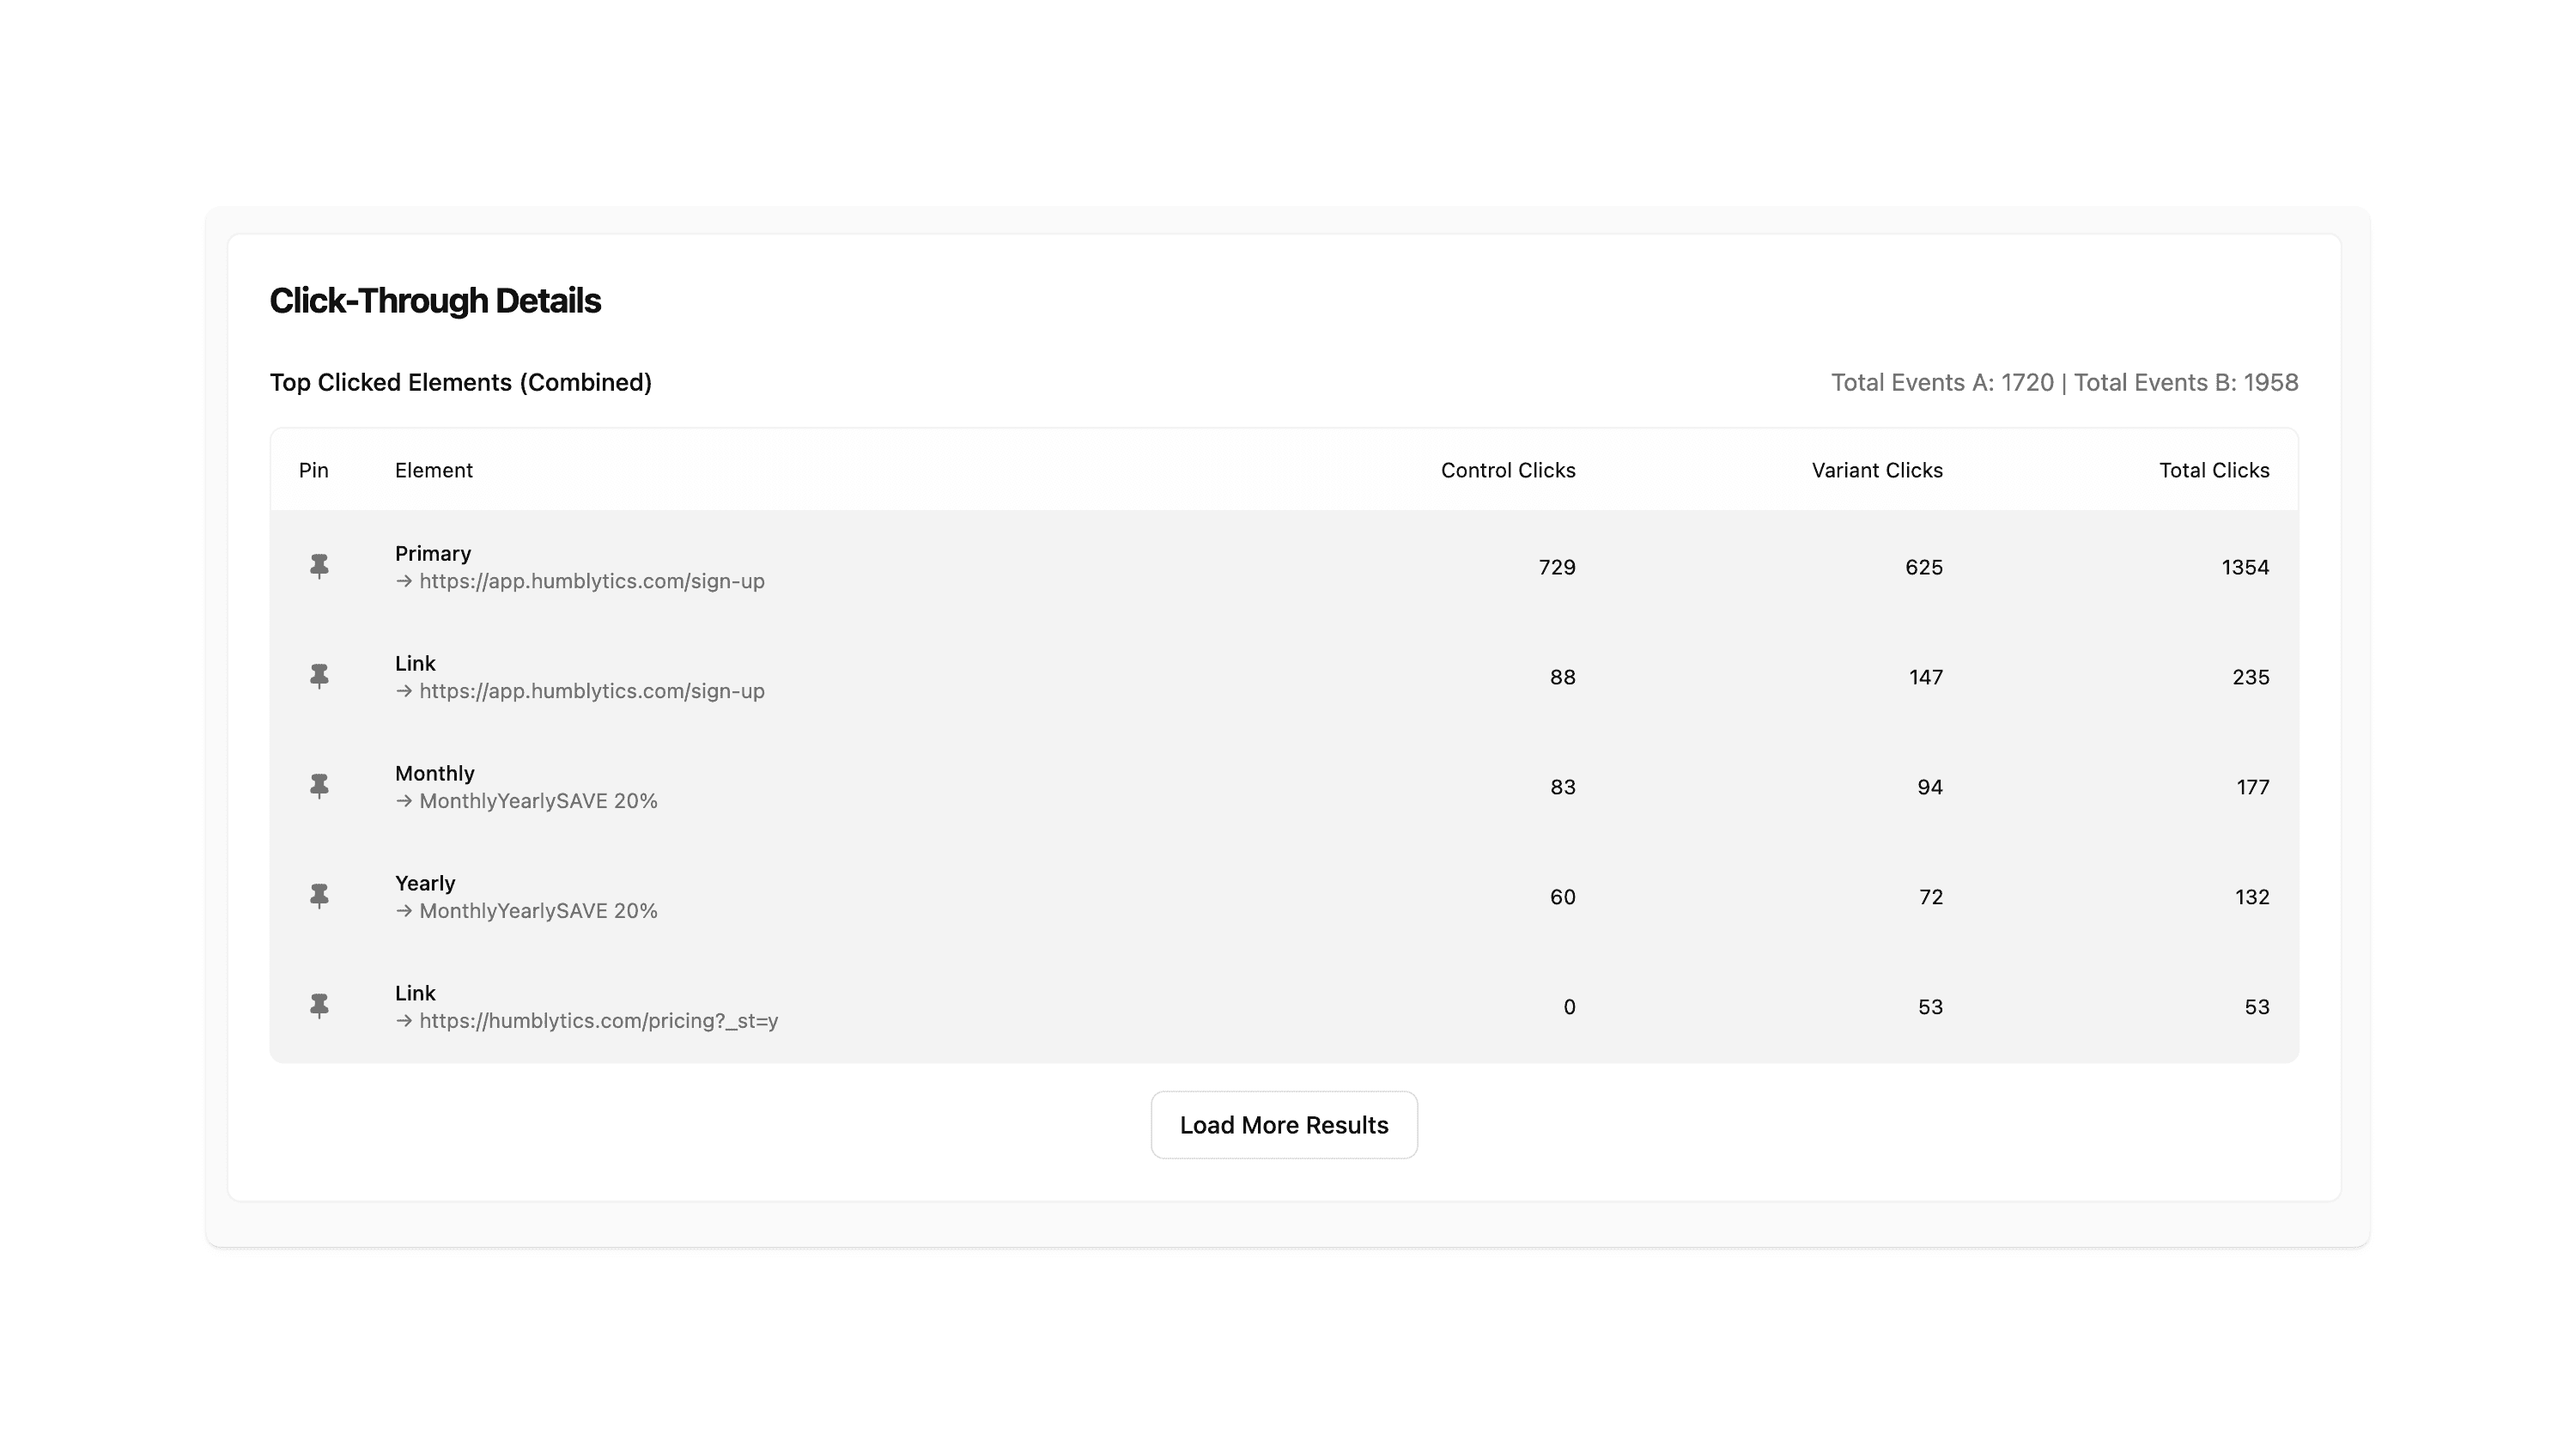
Task: Click the Load More Results button
Action: 1284,1125
